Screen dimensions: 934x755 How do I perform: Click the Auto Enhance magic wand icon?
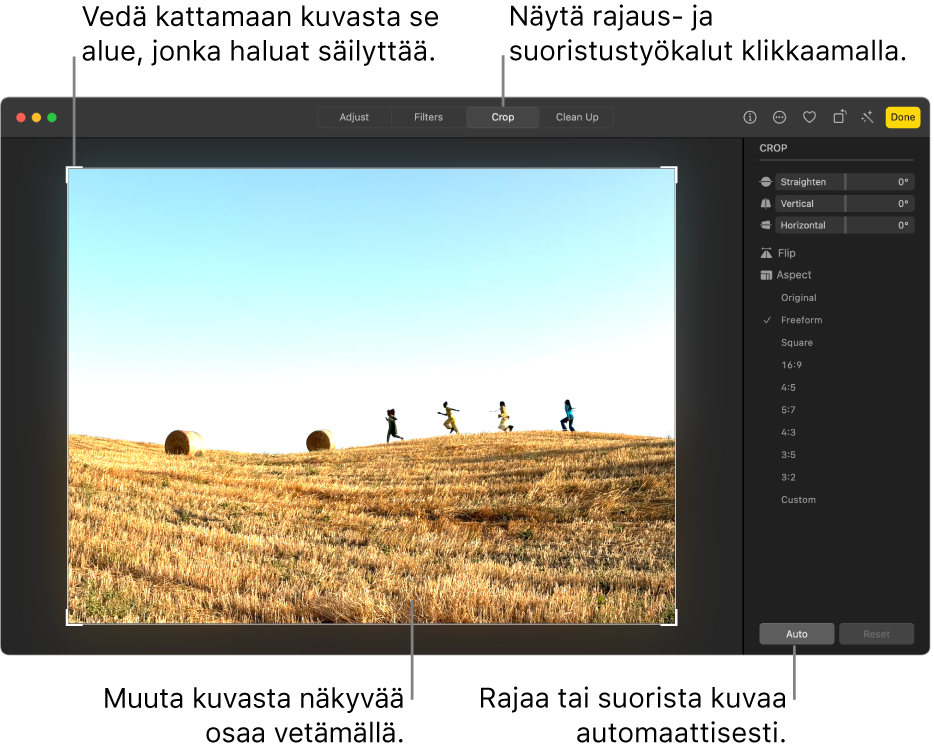(867, 117)
